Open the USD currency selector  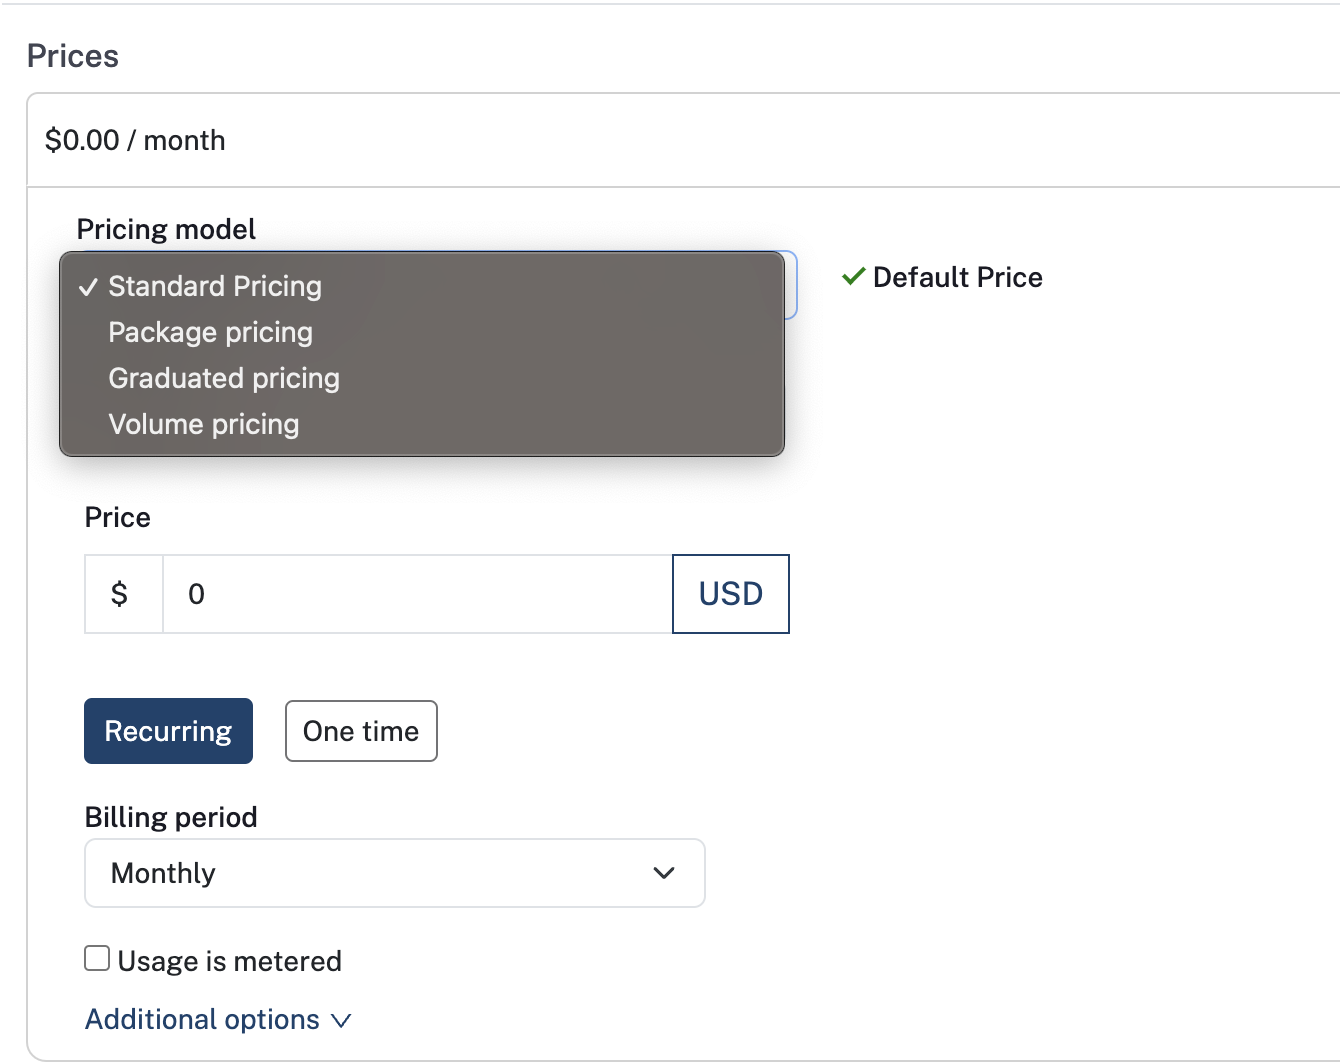click(x=730, y=594)
